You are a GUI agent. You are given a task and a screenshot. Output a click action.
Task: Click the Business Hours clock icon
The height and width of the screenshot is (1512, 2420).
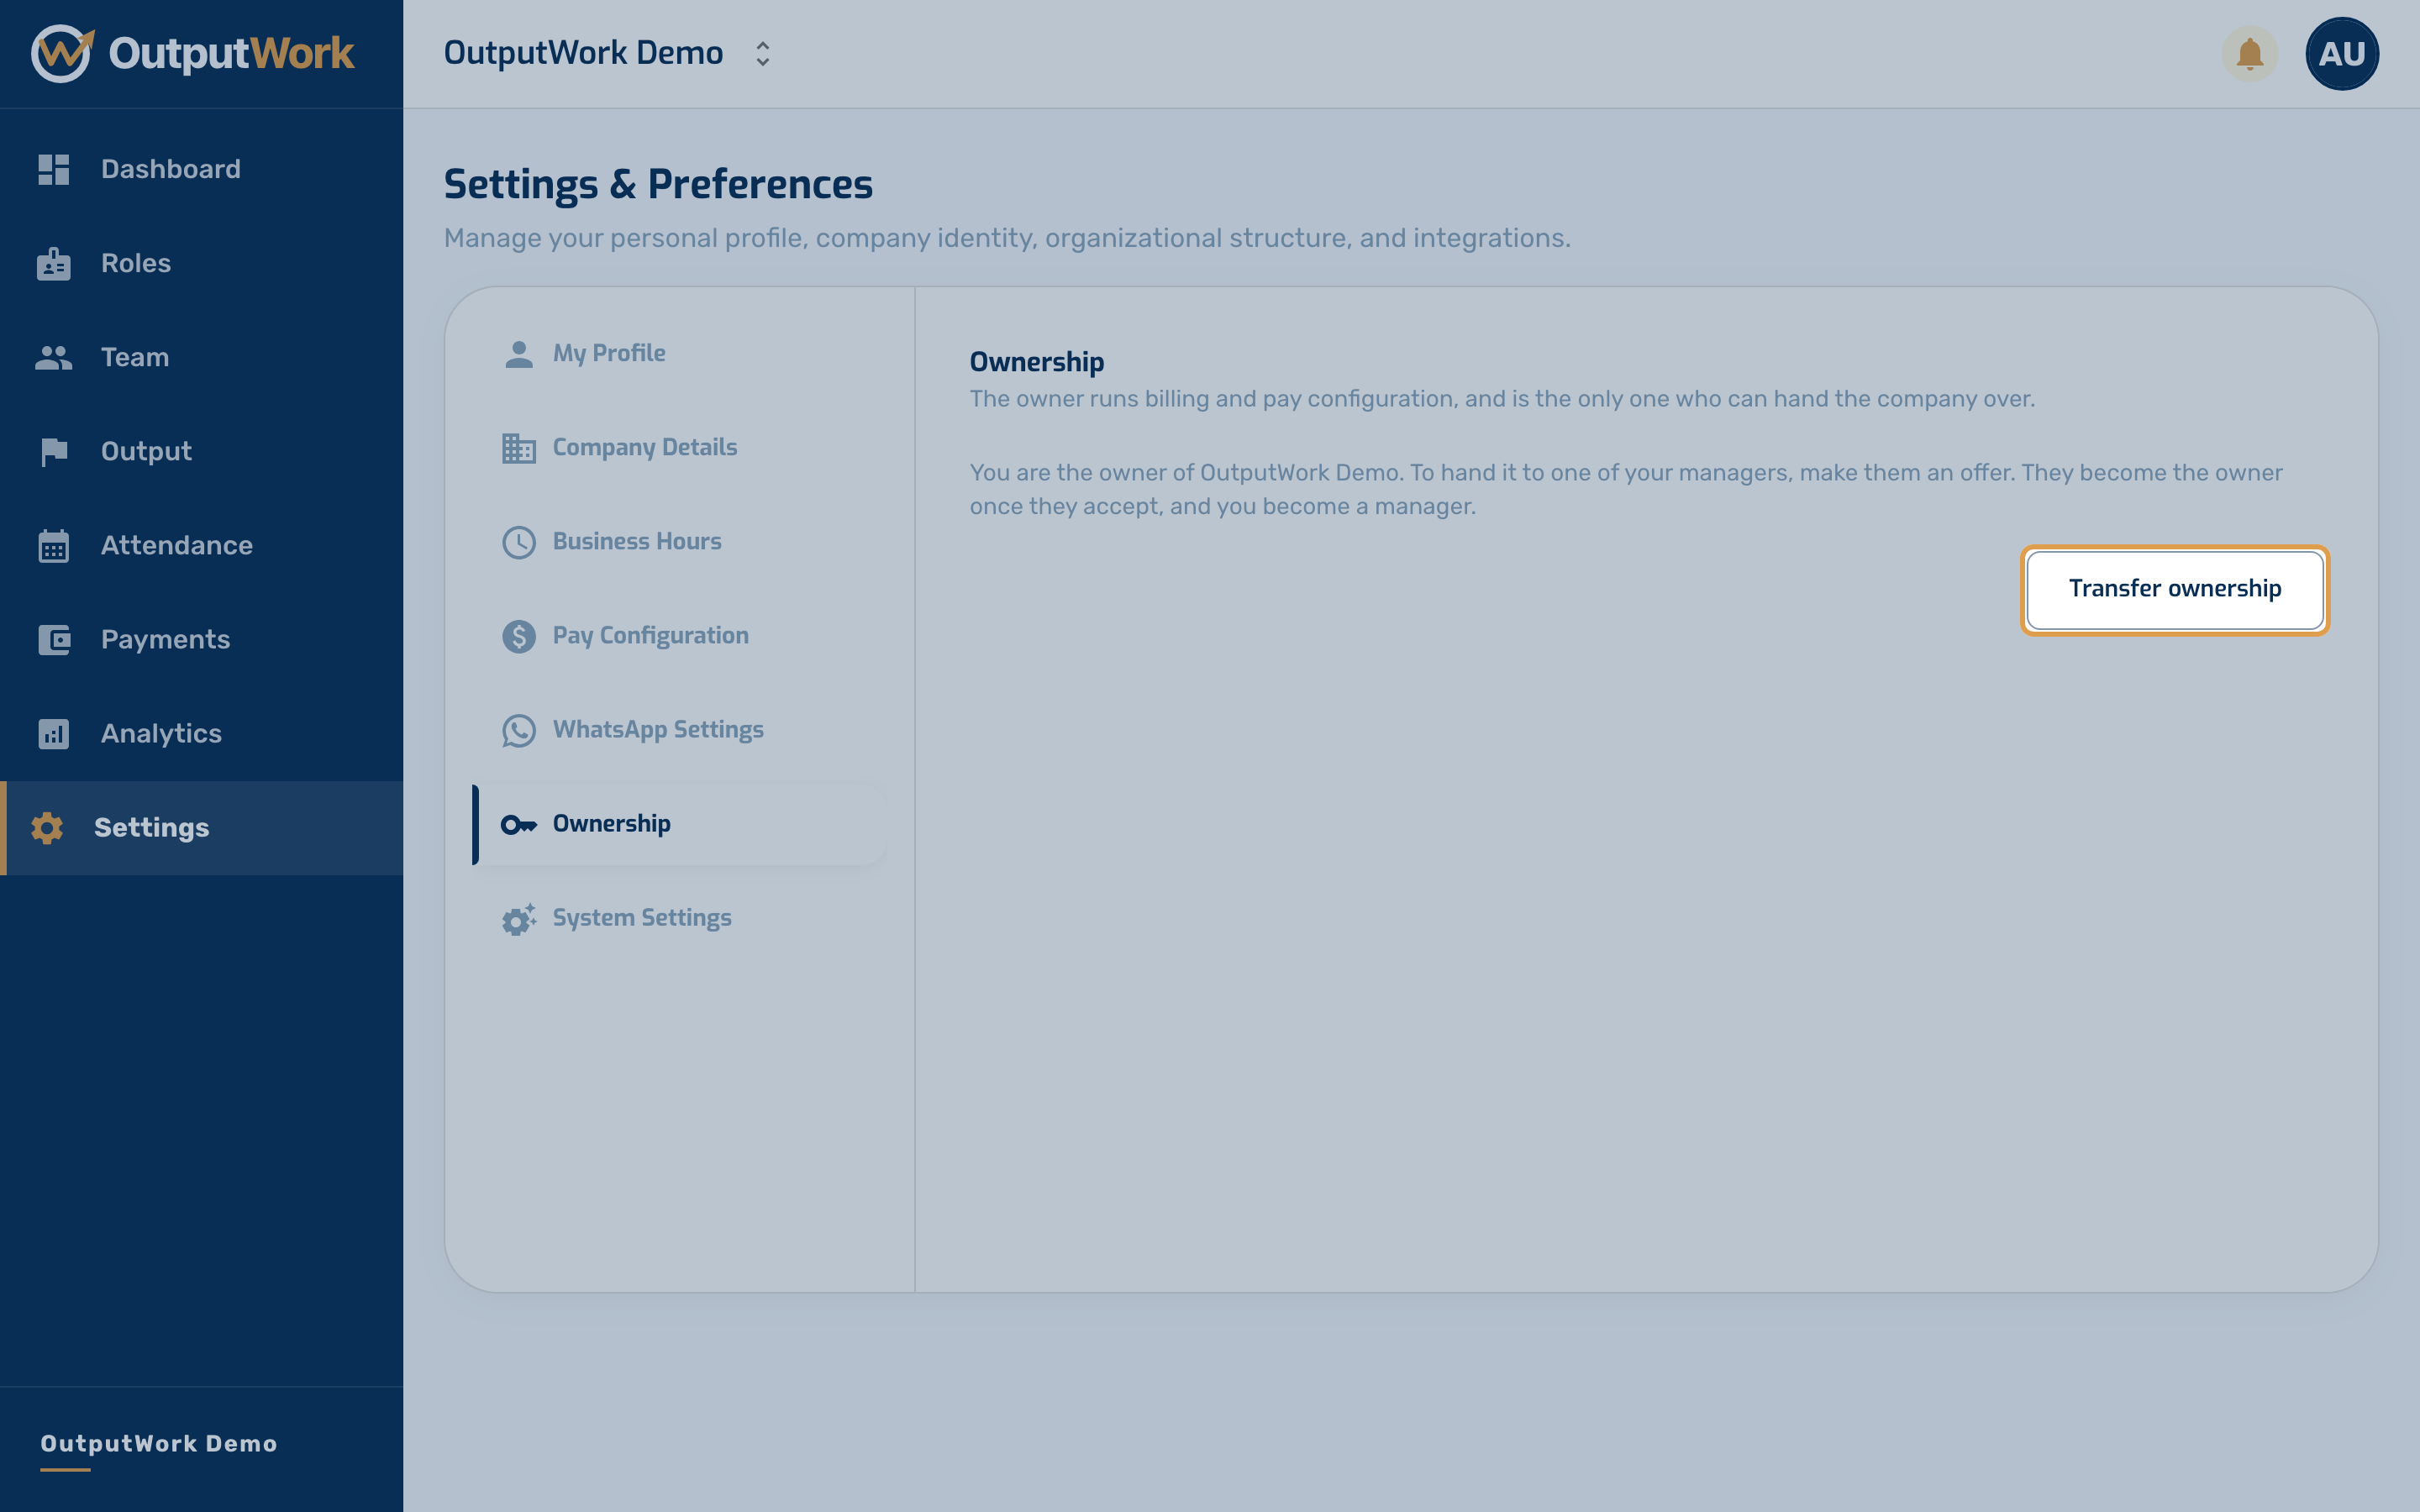coord(519,542)
